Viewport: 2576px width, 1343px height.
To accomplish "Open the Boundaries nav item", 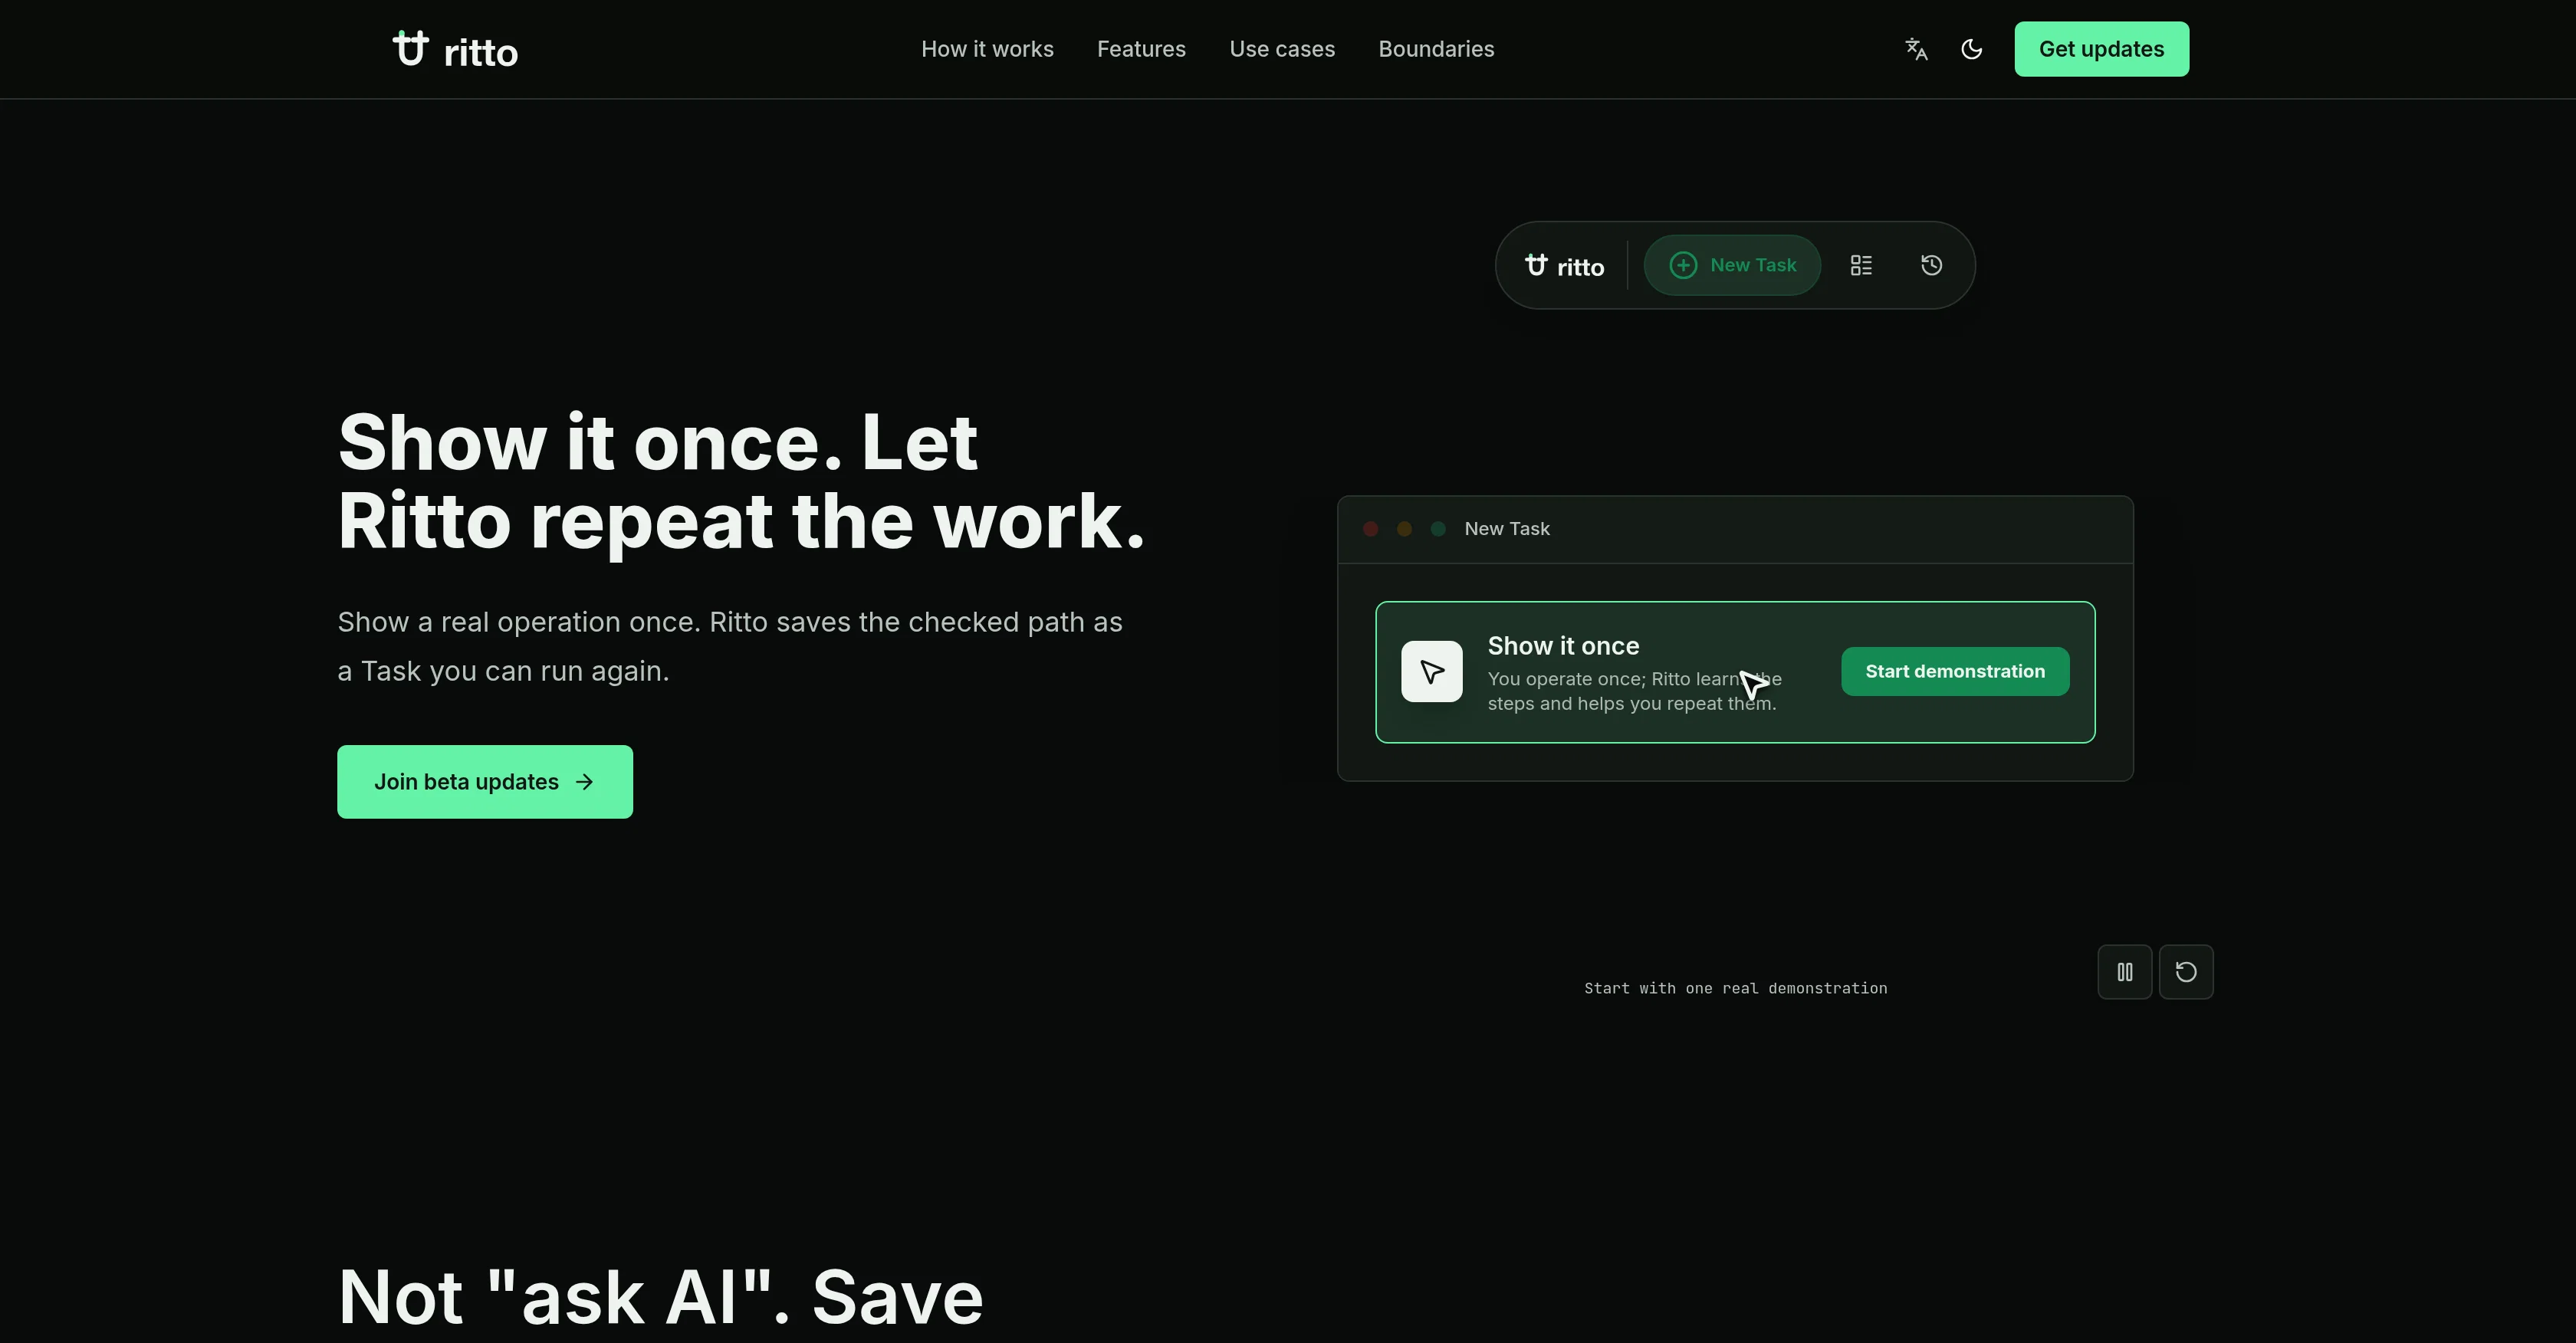I will pos(1436,49).
